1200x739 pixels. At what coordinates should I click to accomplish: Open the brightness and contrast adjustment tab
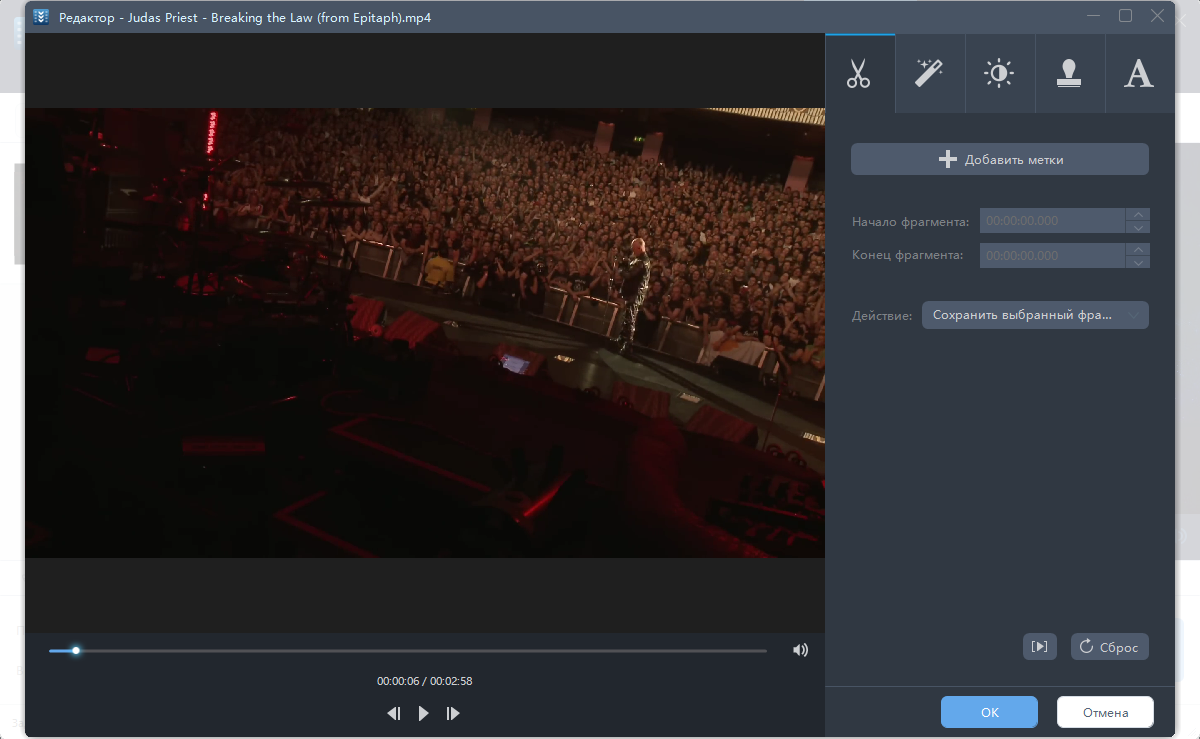click(1000, 74)
